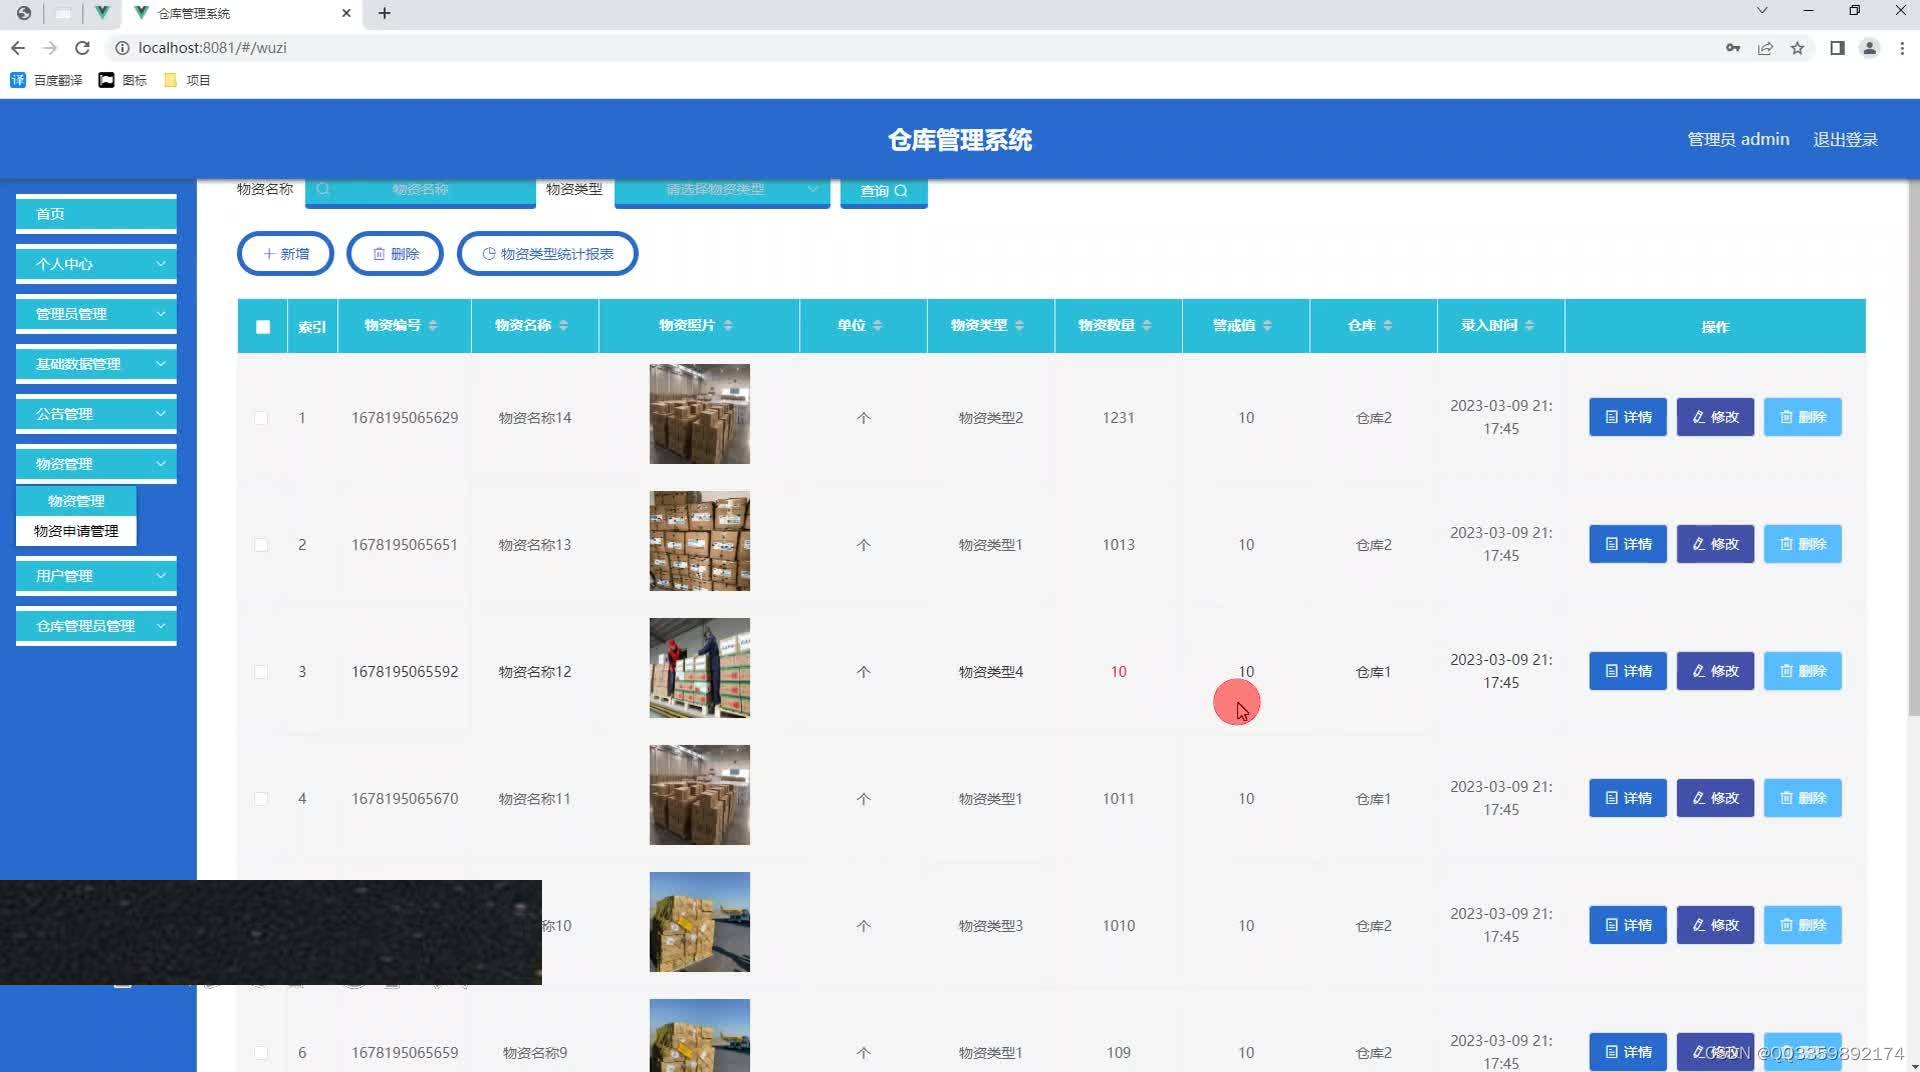Image resolution: width=1920 pixels, height=1072 pixels.
Task: Open the Chrome profile avatar
Action: (x=1869, y=48)
